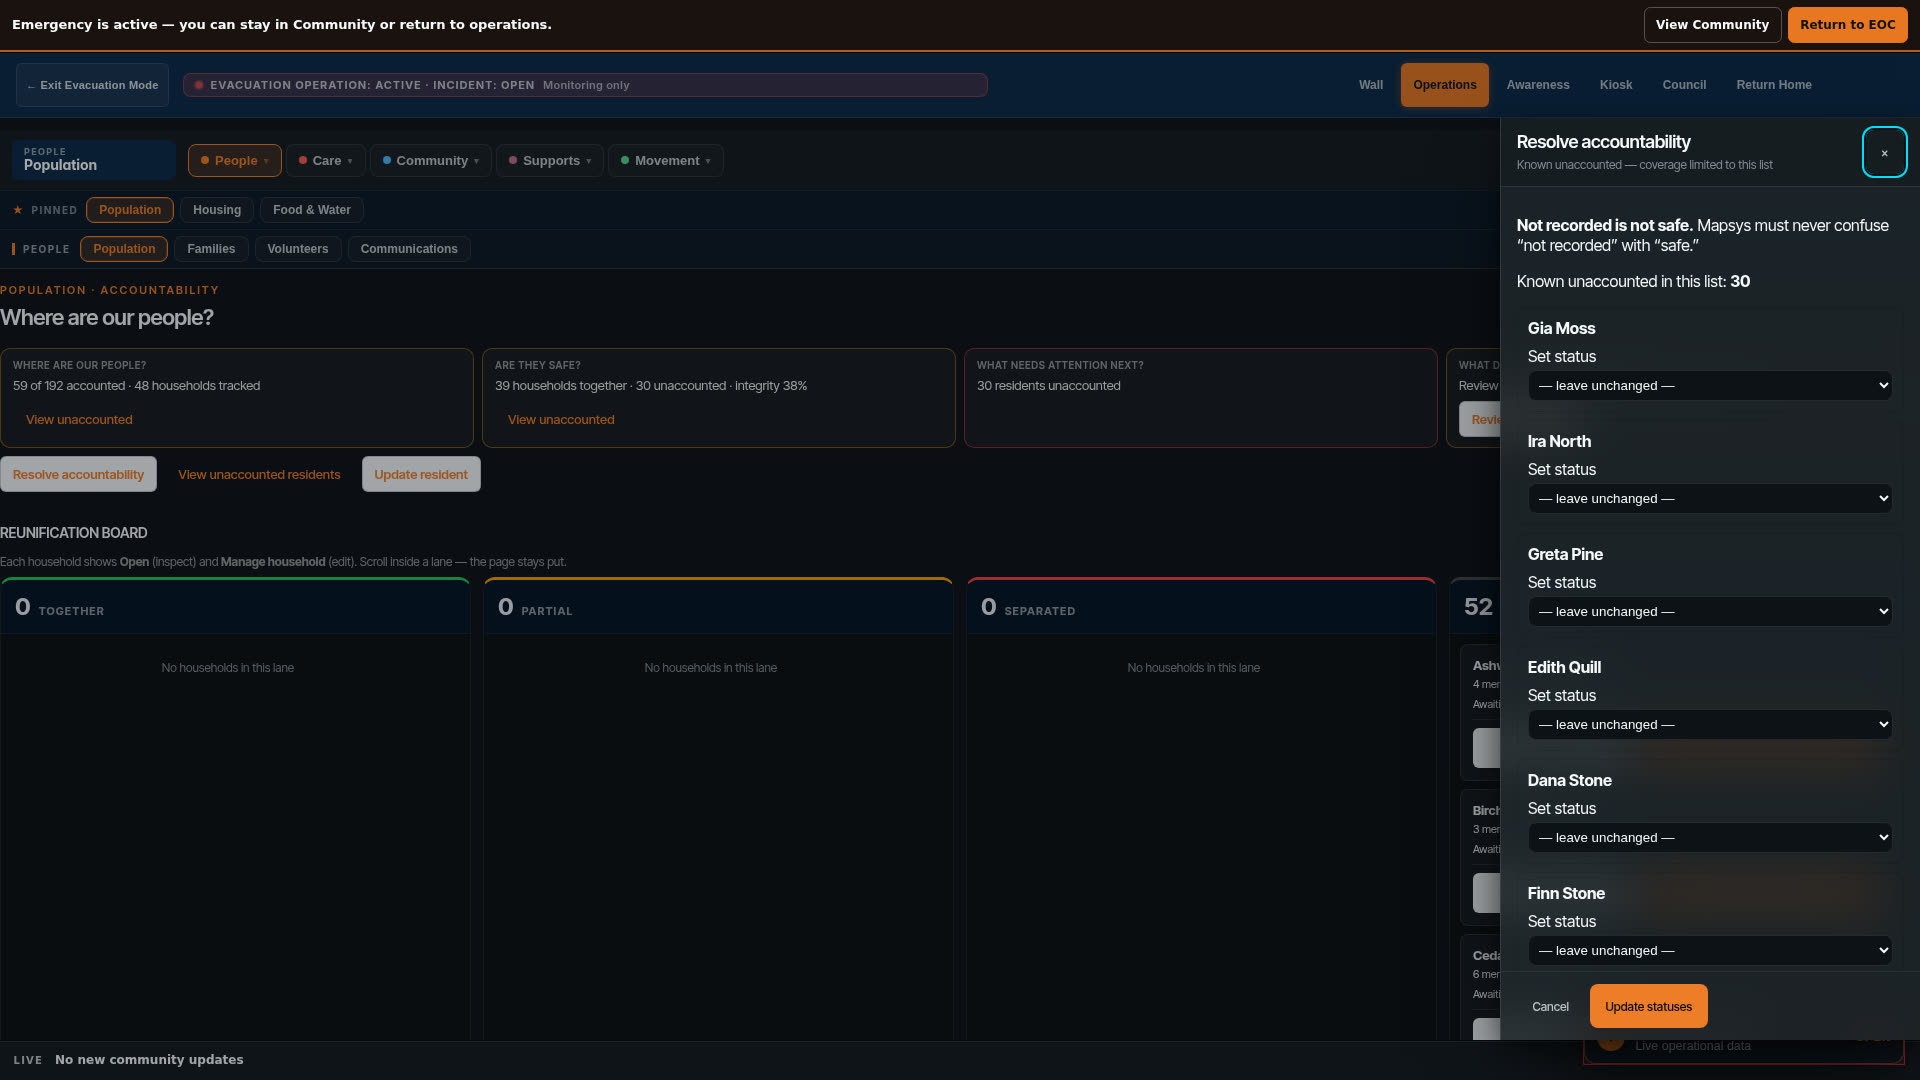This screenshot has width=1920, height=1080.
Task: Select pinned Population chip
Action: [x=130, y=210]
